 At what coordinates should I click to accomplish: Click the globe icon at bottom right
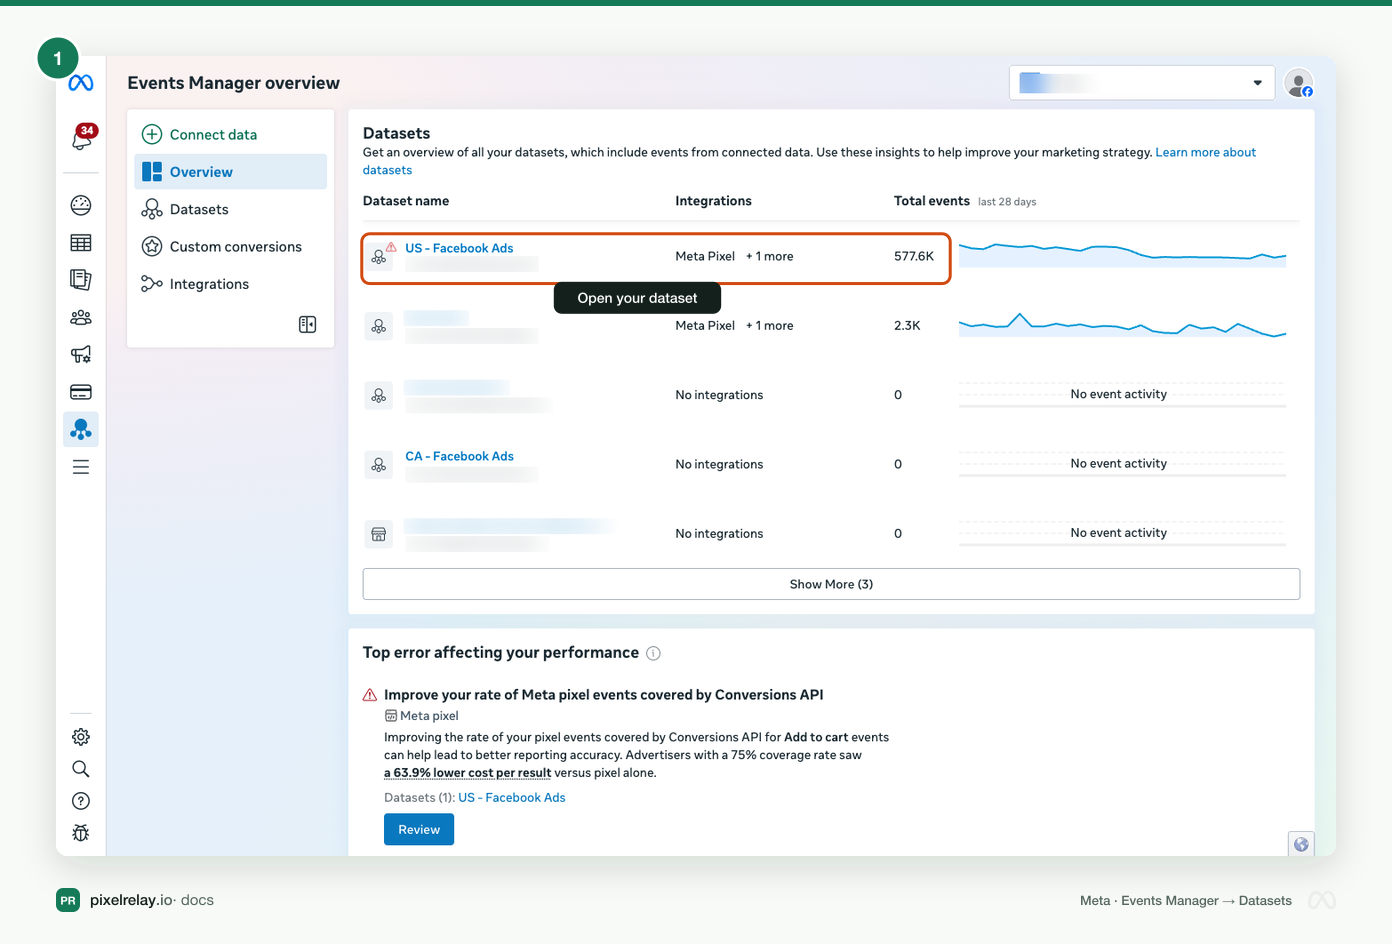[1301, 844]
